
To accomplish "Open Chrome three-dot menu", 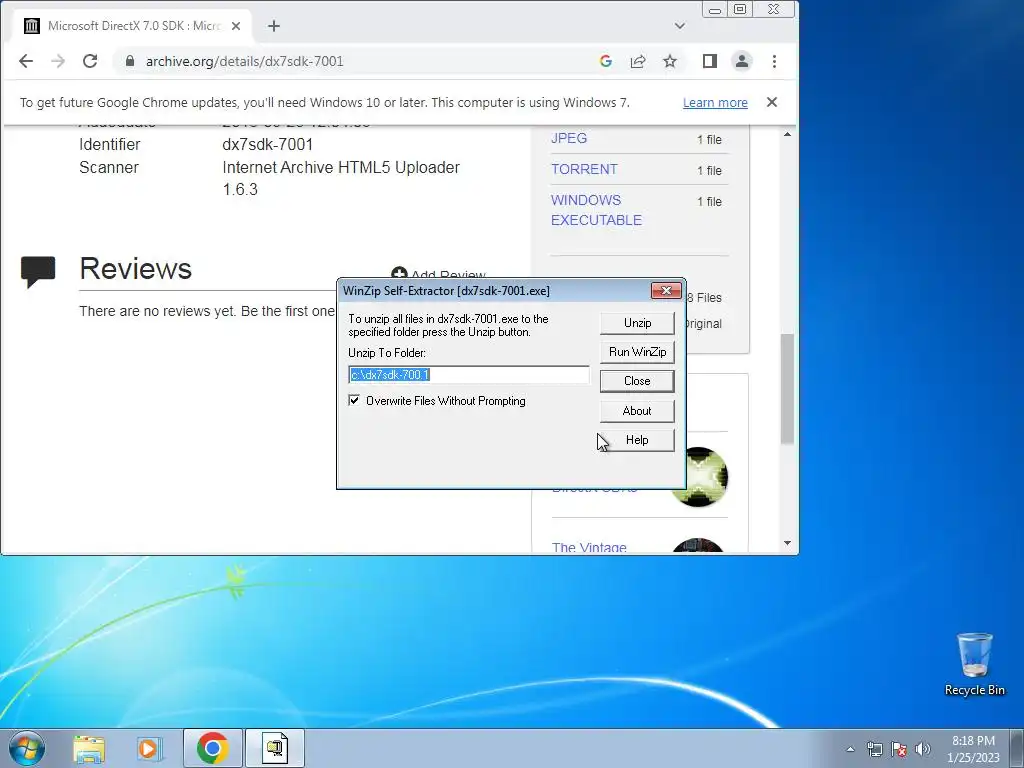I will point(774,61).
